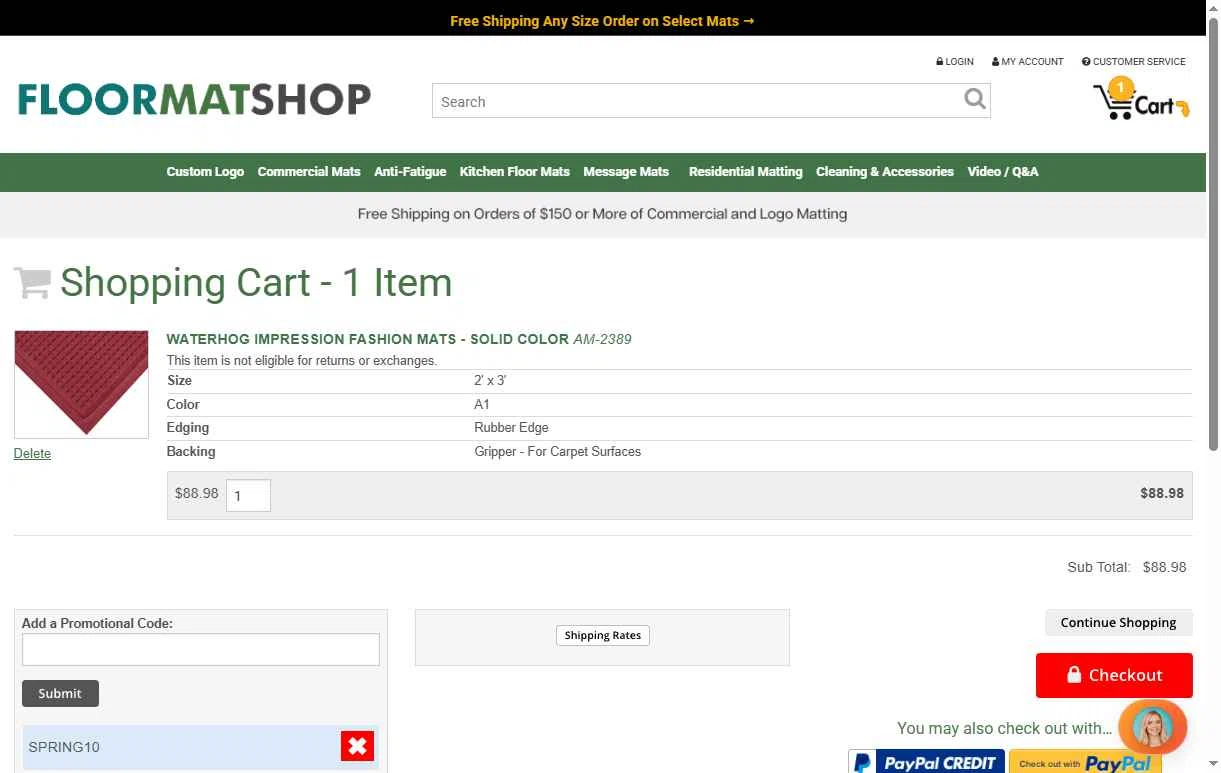Click the red Checkout button
The image size is (1221, 773).
tap(1114, 676)
